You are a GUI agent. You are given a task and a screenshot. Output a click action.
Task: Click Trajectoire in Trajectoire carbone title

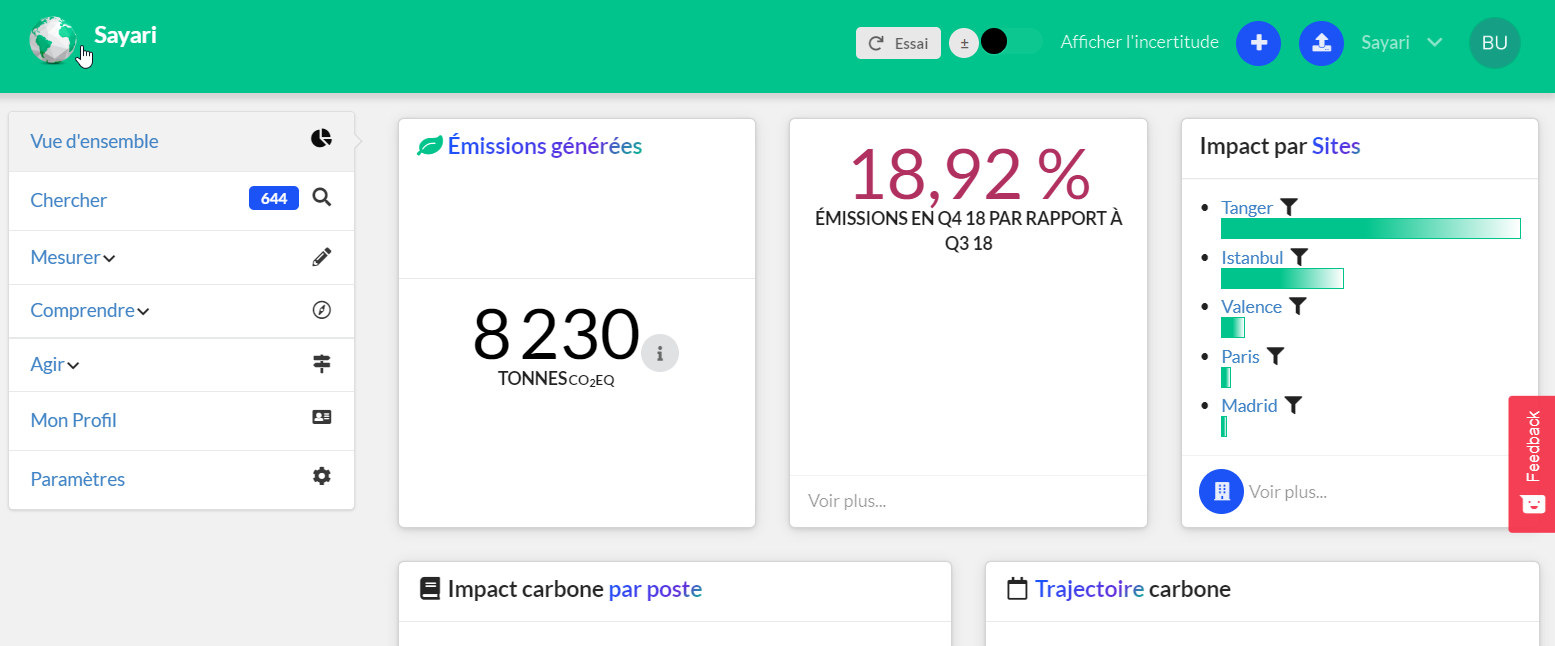click(x=1089, y=589)
